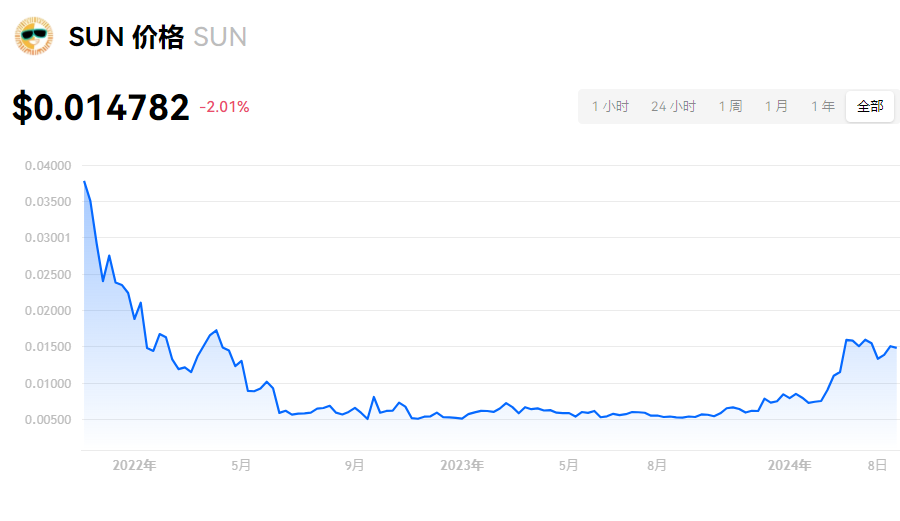900x521 pixels.
Task: Select the 24 小时 time range tab
Action: pos(673,107)
